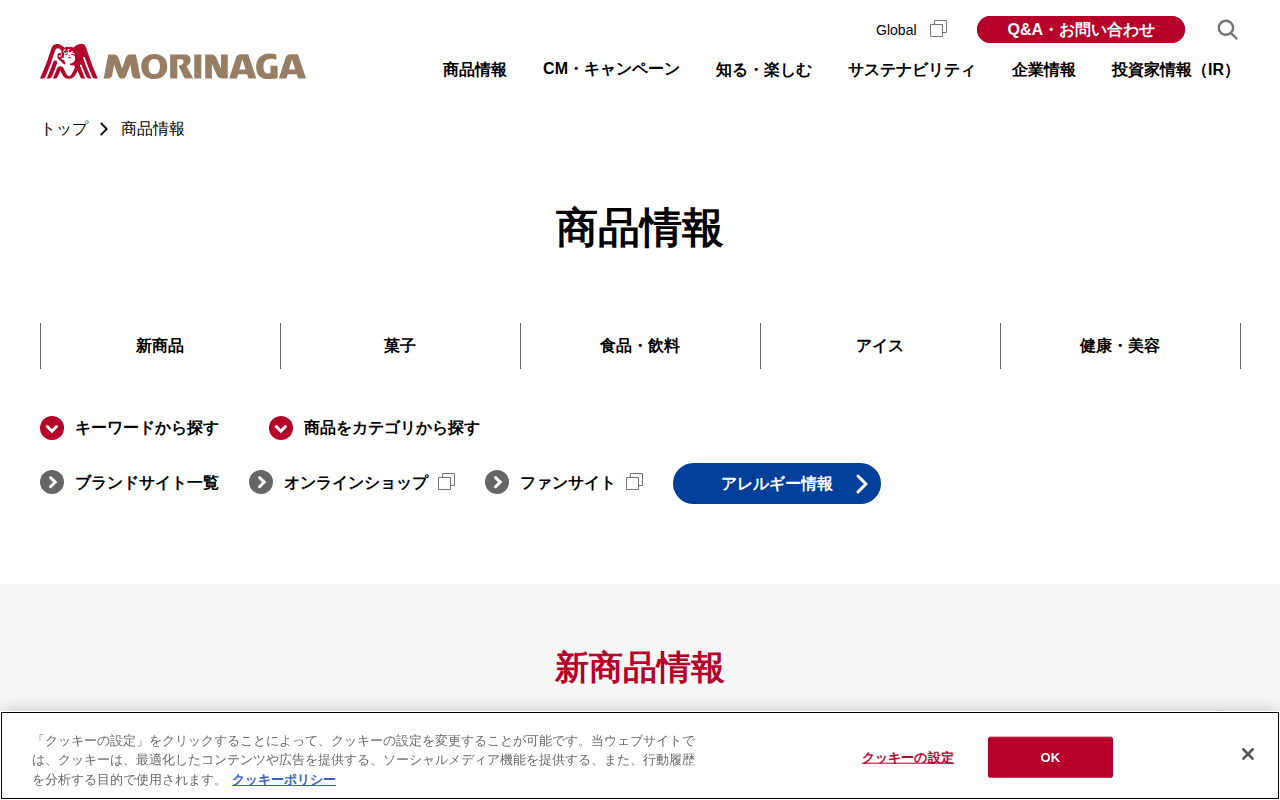
Task: Select the 食品・飲料 category tab
Action: (640, 346)
